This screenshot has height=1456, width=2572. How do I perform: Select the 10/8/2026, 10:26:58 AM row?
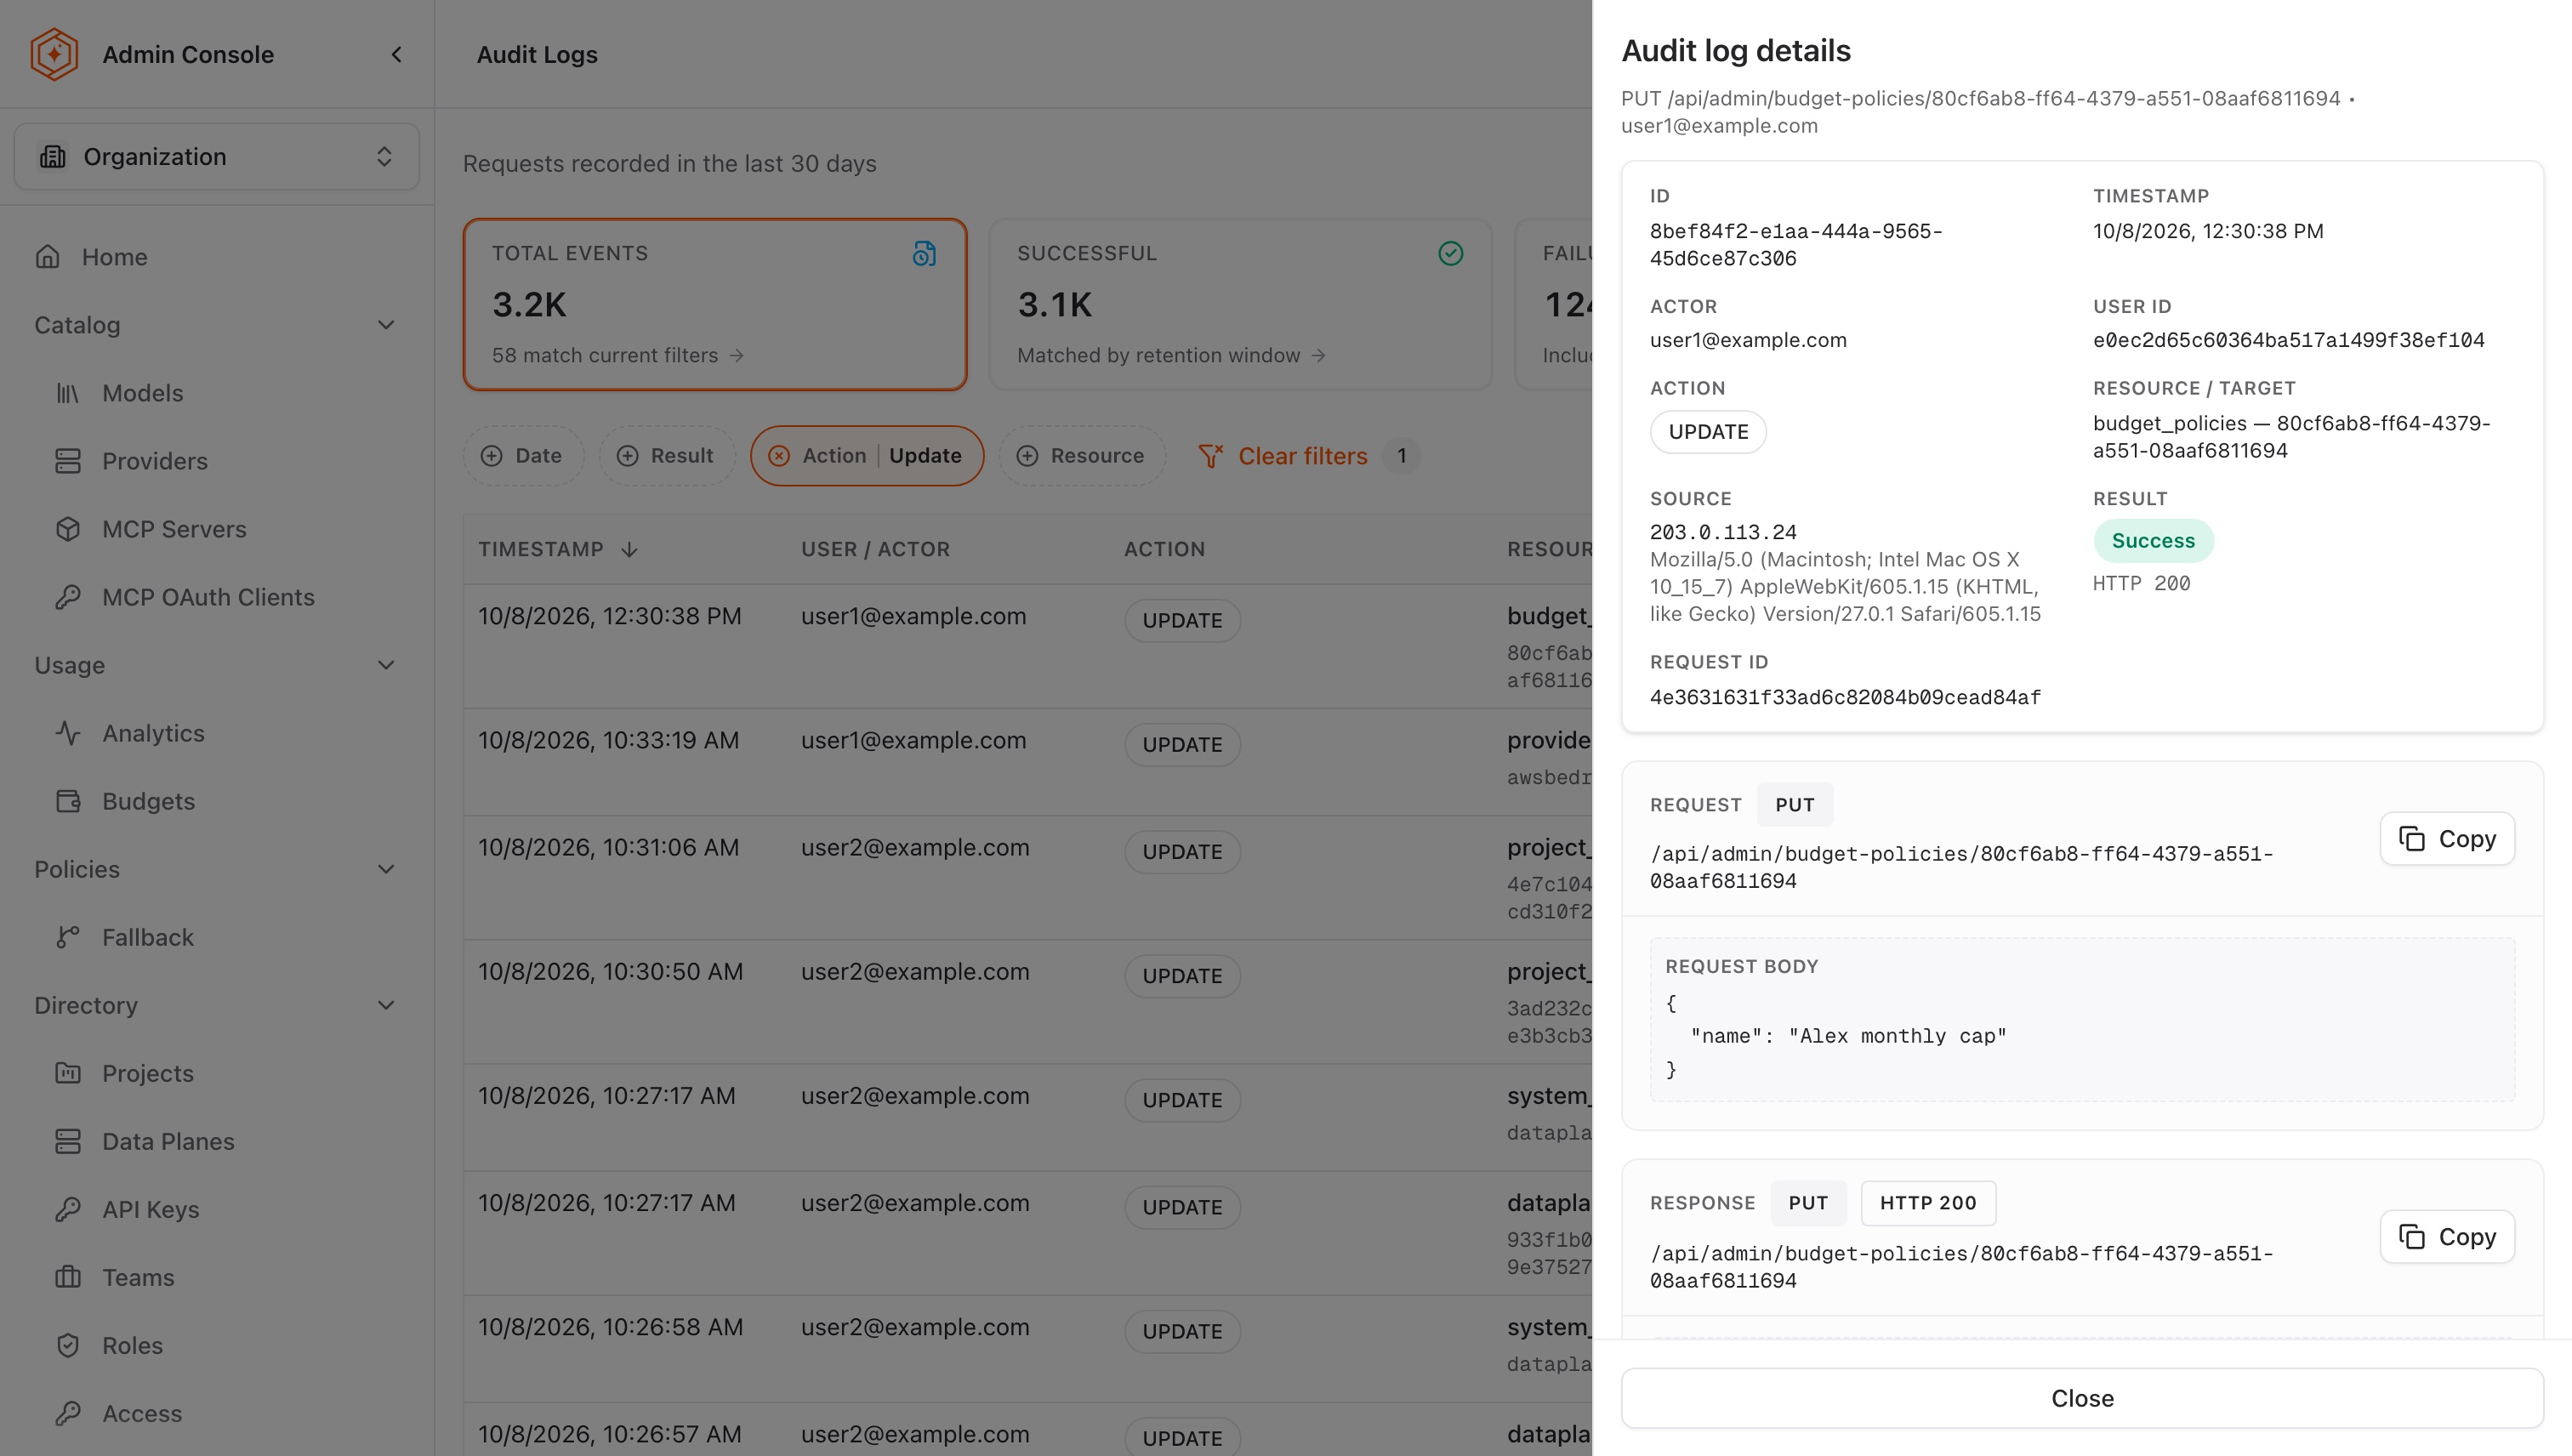pyautogui.click(x=1027, y=1349)
